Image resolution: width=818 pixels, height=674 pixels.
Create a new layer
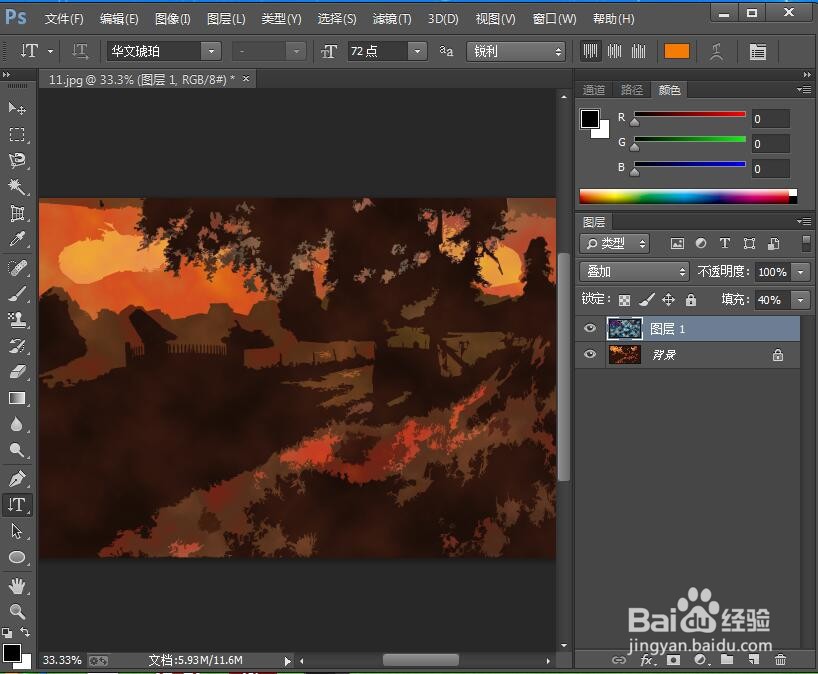point(753,659)
